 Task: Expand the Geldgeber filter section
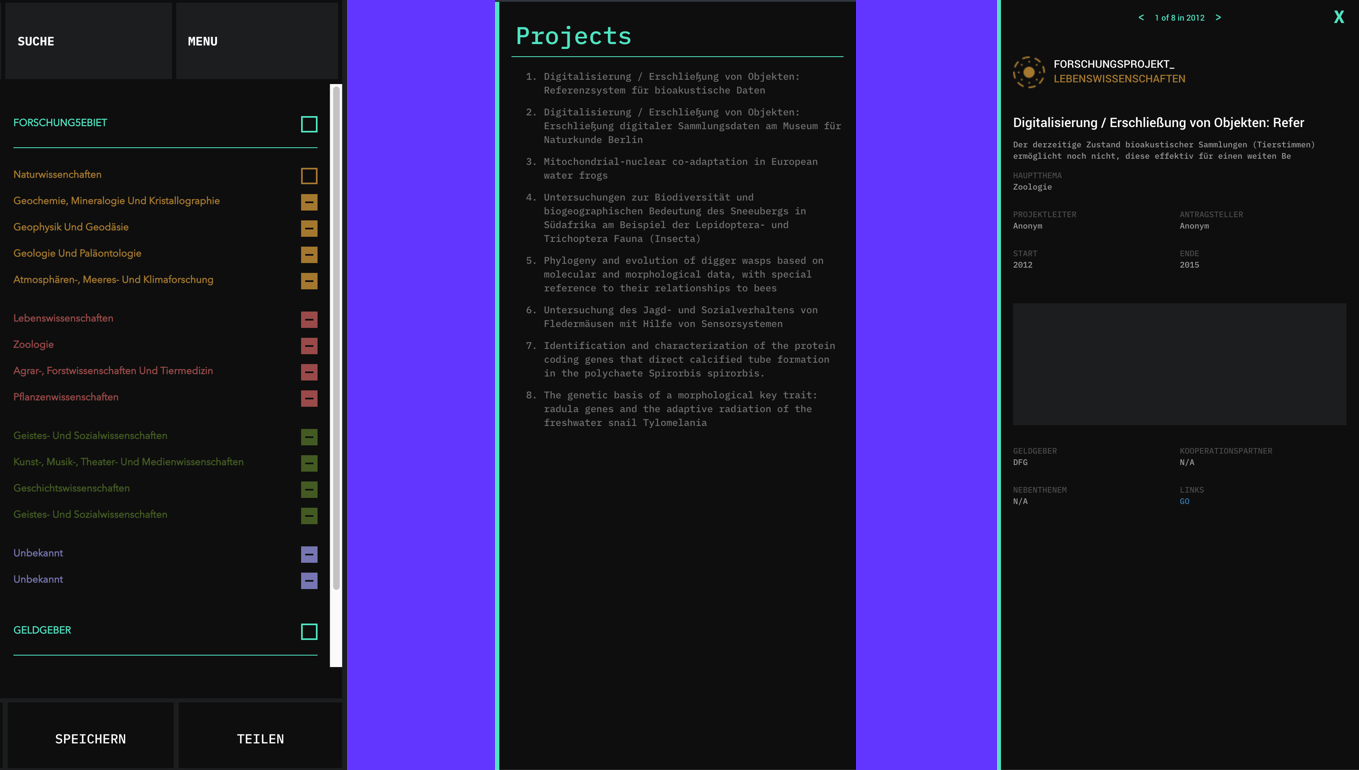click(x=42, y=630)
